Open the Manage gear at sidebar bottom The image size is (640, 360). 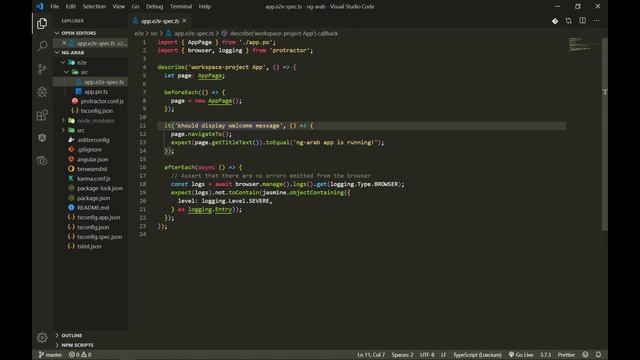pos(42,338)
